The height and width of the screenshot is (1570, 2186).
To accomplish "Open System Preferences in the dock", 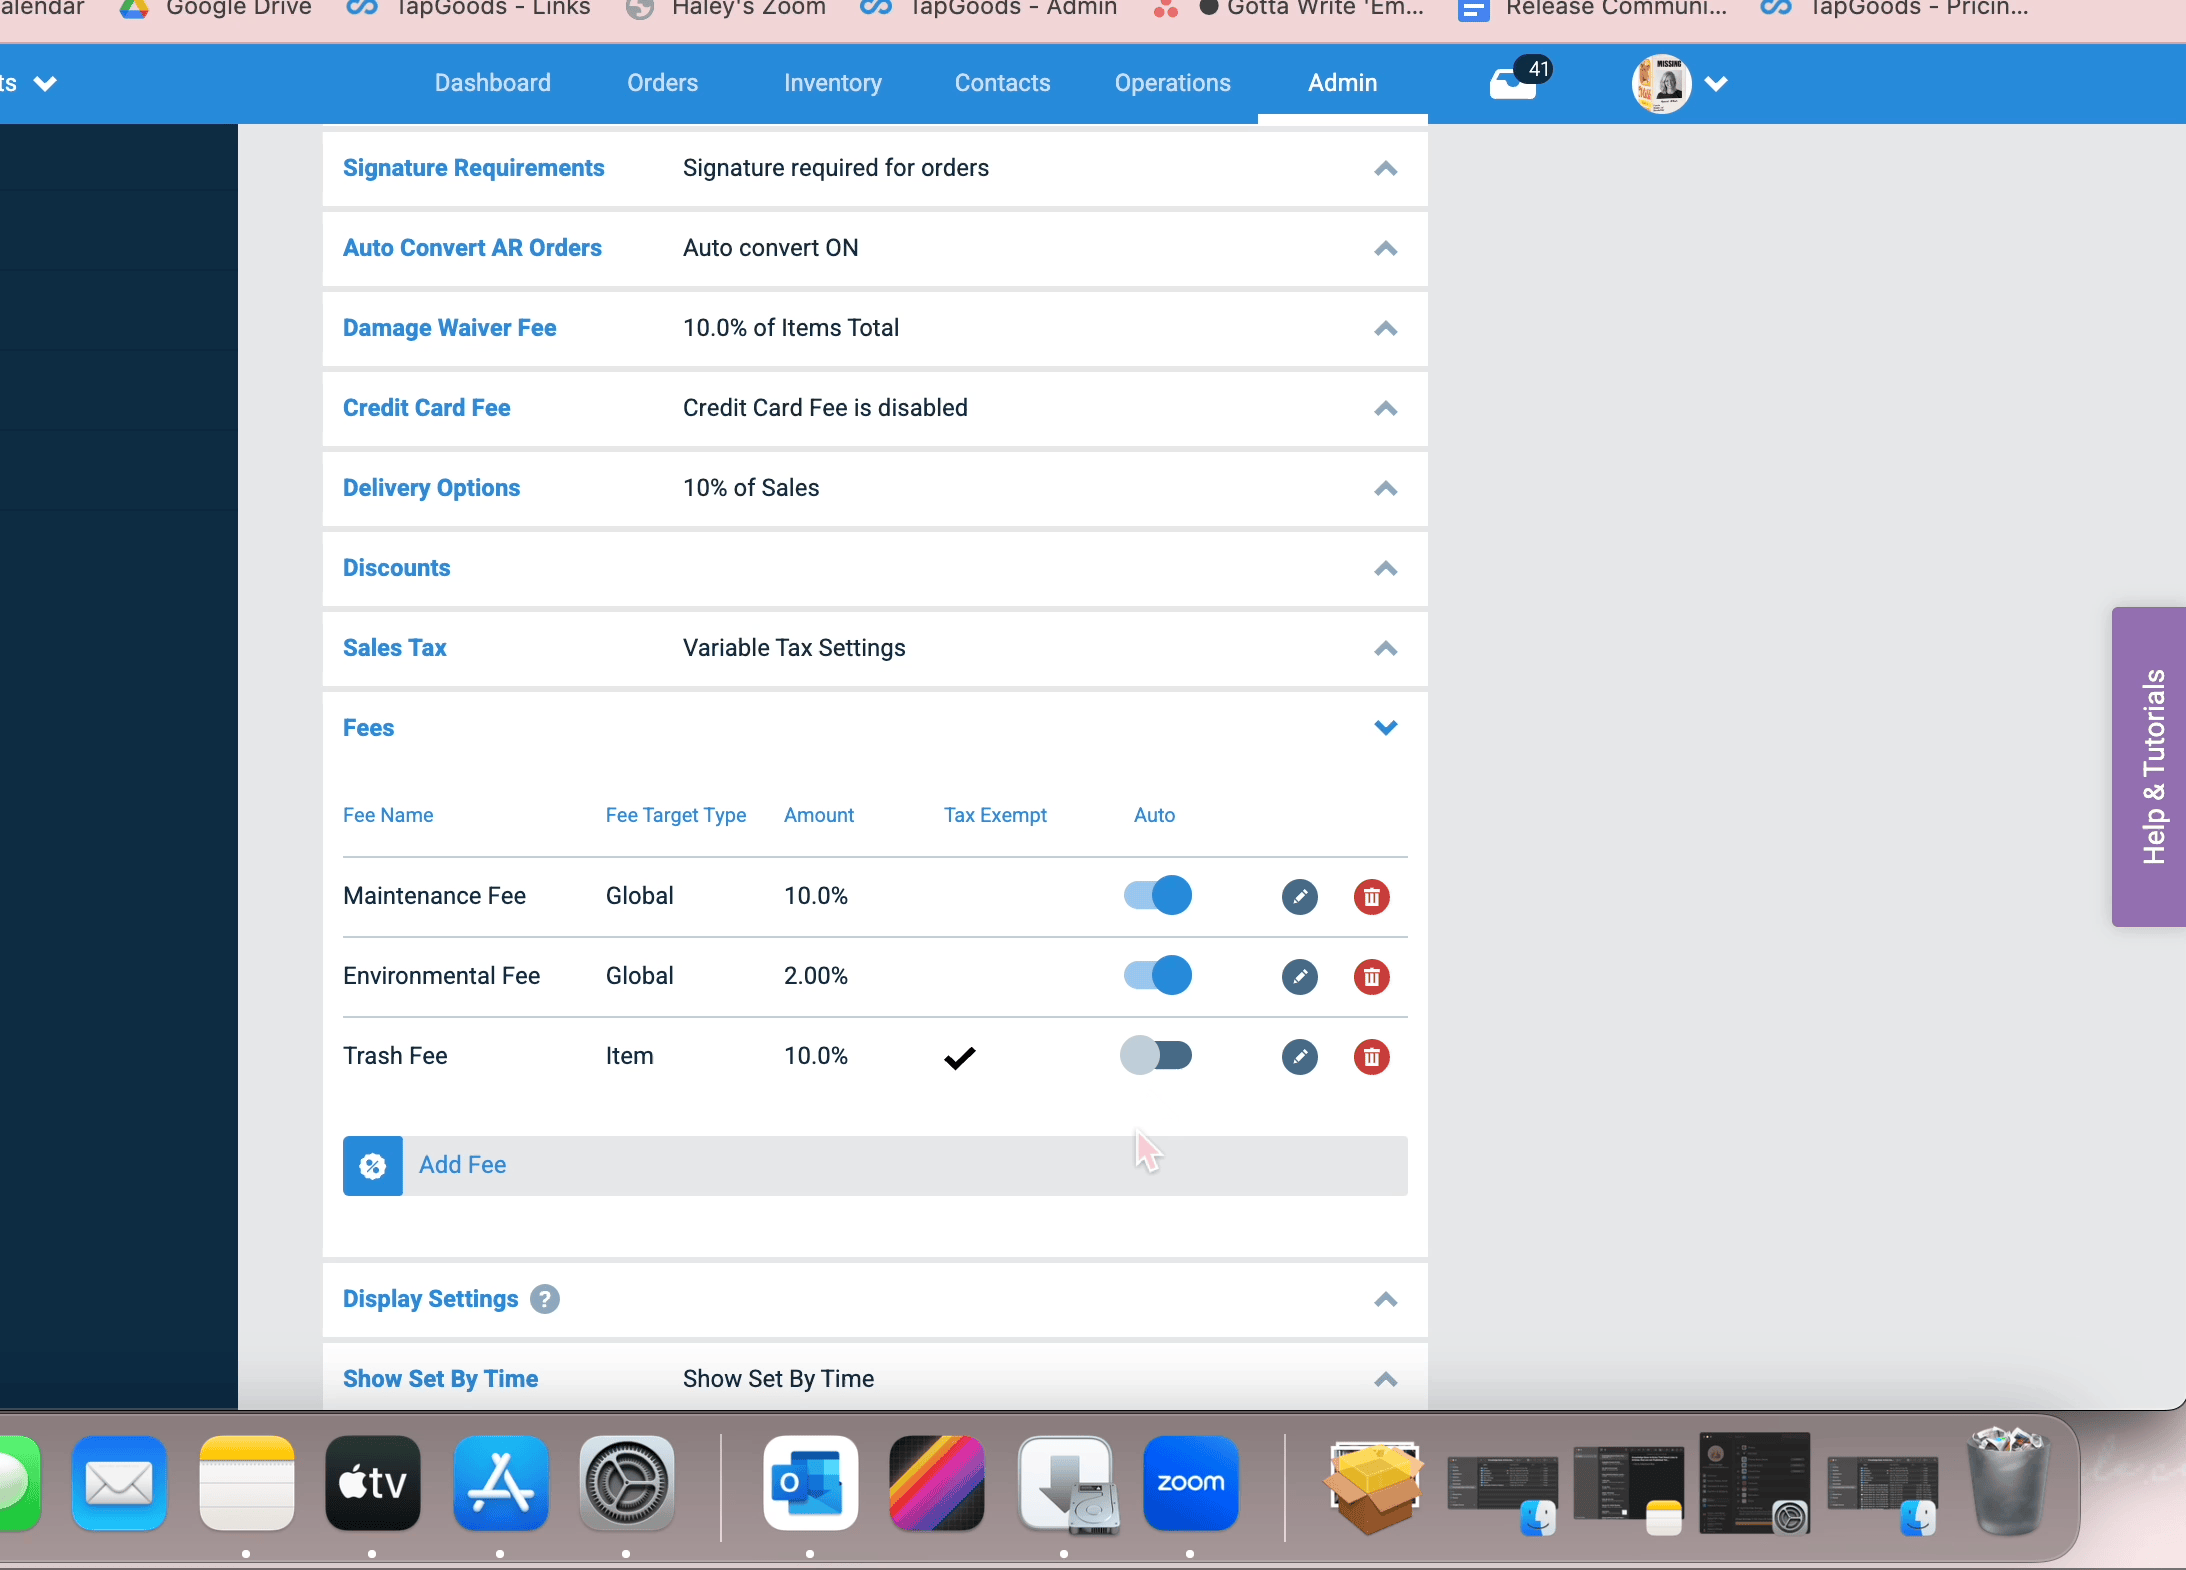I will [x=627, y=1483].
